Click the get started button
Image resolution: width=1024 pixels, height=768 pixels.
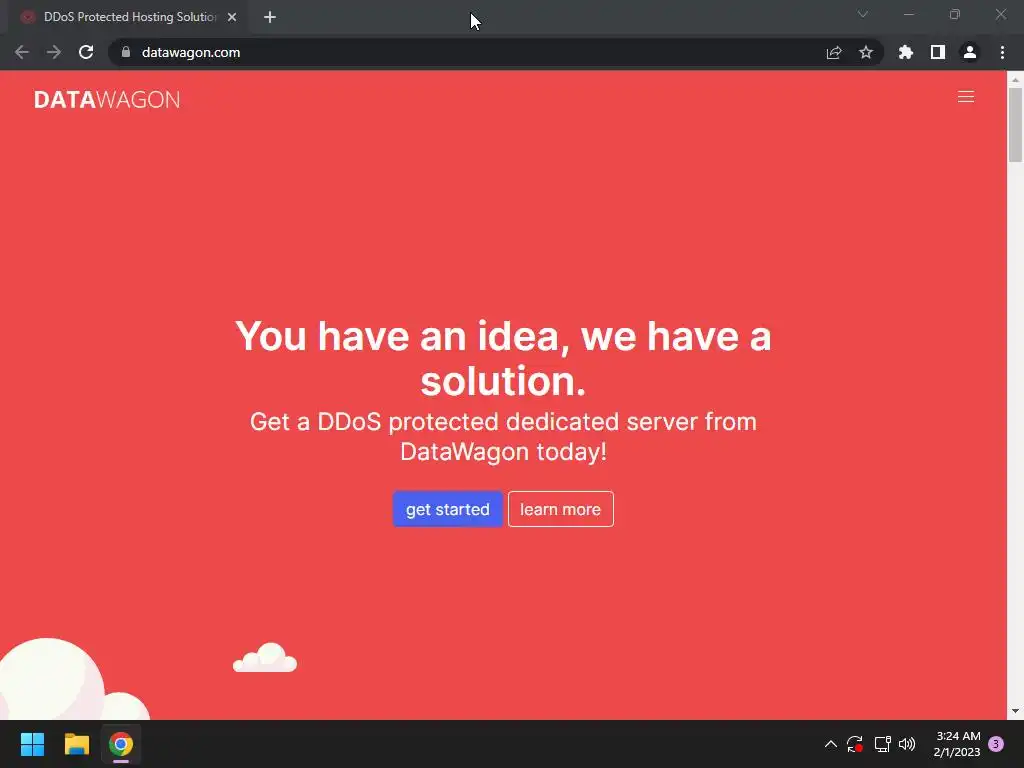pyautogui.click(x=447, y=509)
